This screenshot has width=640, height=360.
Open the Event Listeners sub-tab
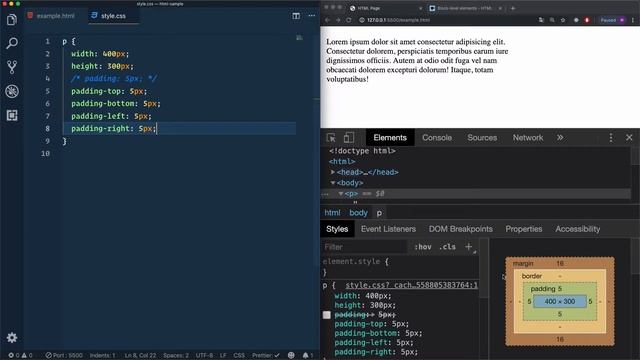coord(388,229)
